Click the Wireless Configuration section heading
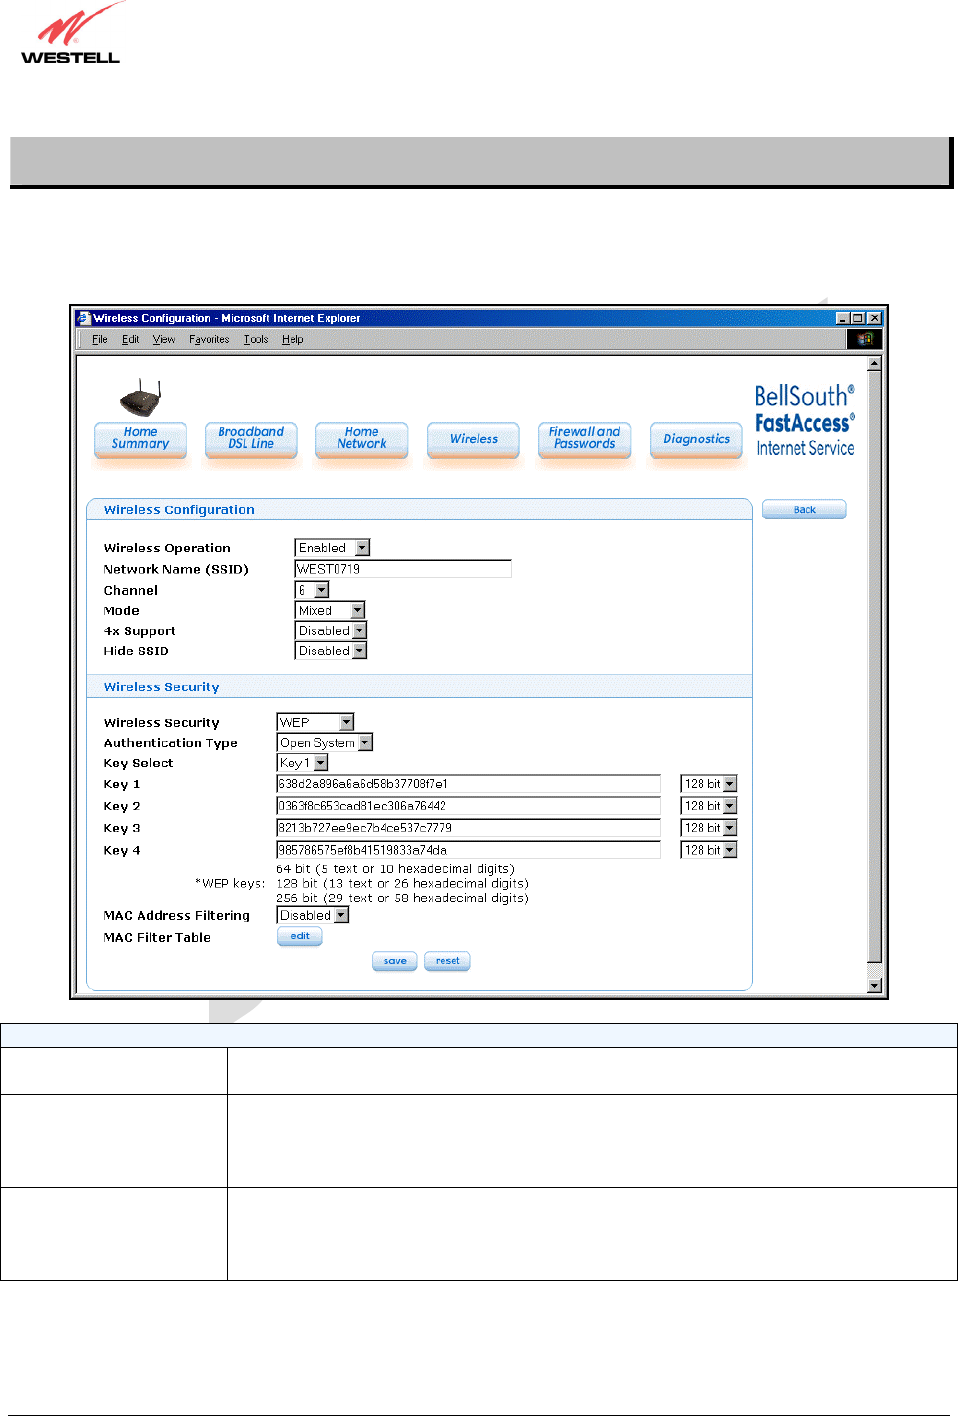Viewport: 958px width, 1416px height. point(179,510)
